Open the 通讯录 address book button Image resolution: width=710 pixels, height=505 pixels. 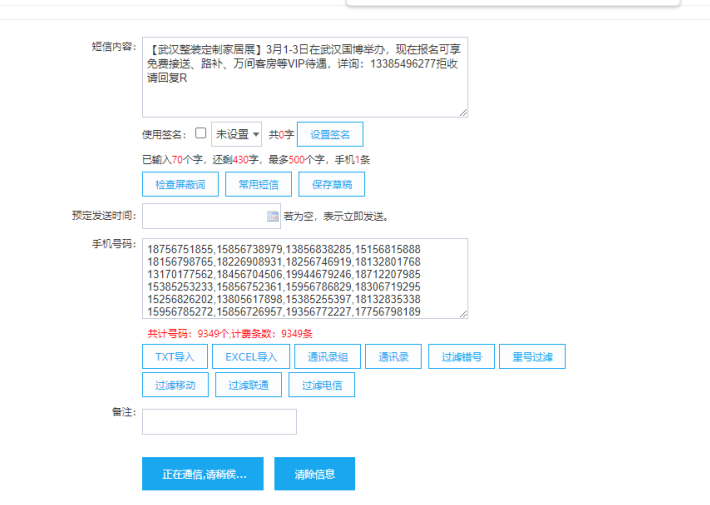click(393, 357)
